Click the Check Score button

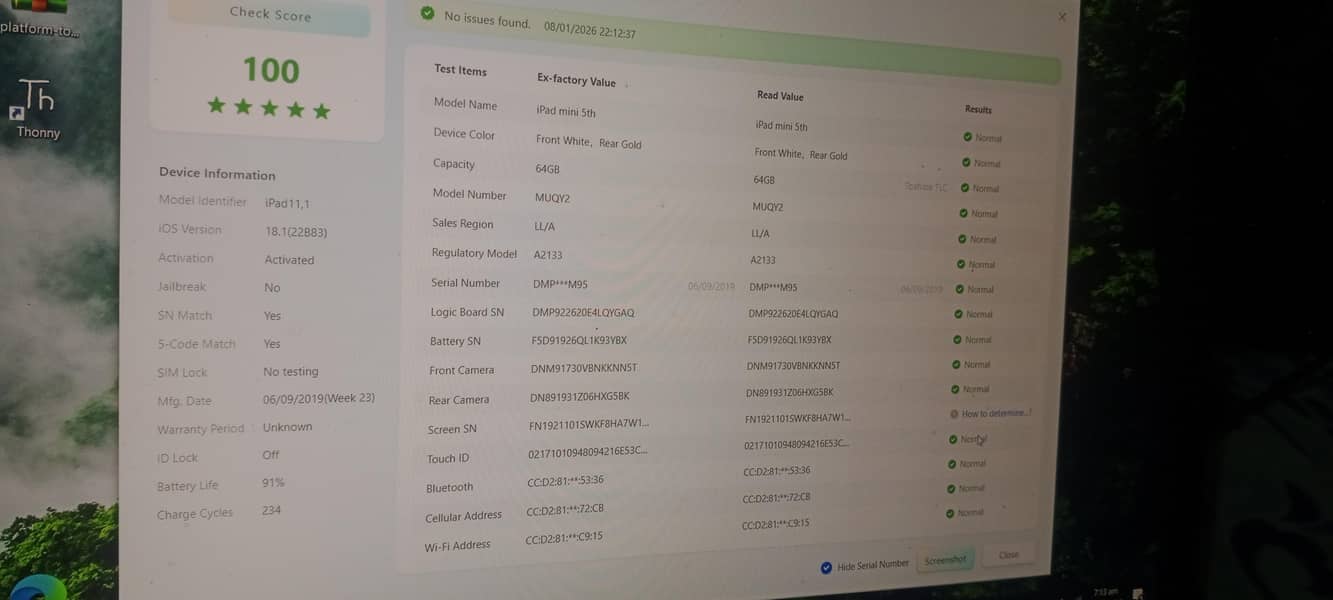269,14
